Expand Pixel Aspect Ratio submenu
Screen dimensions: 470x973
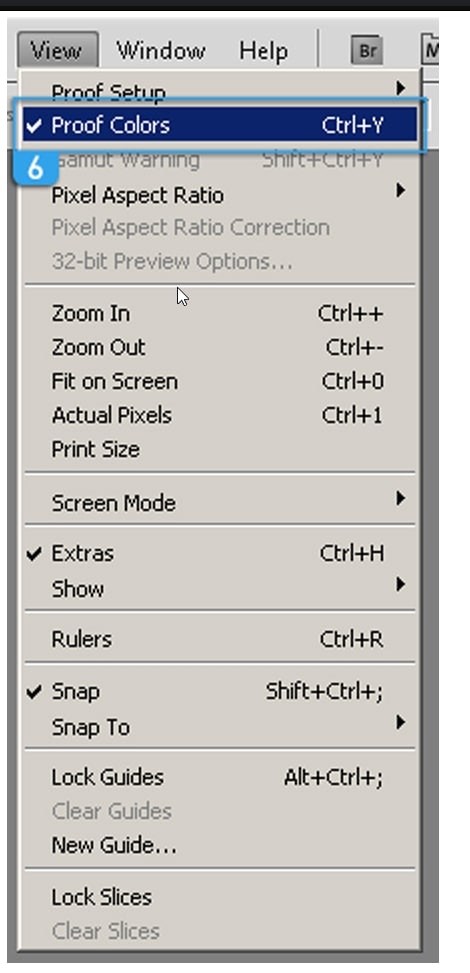point(220,195)
